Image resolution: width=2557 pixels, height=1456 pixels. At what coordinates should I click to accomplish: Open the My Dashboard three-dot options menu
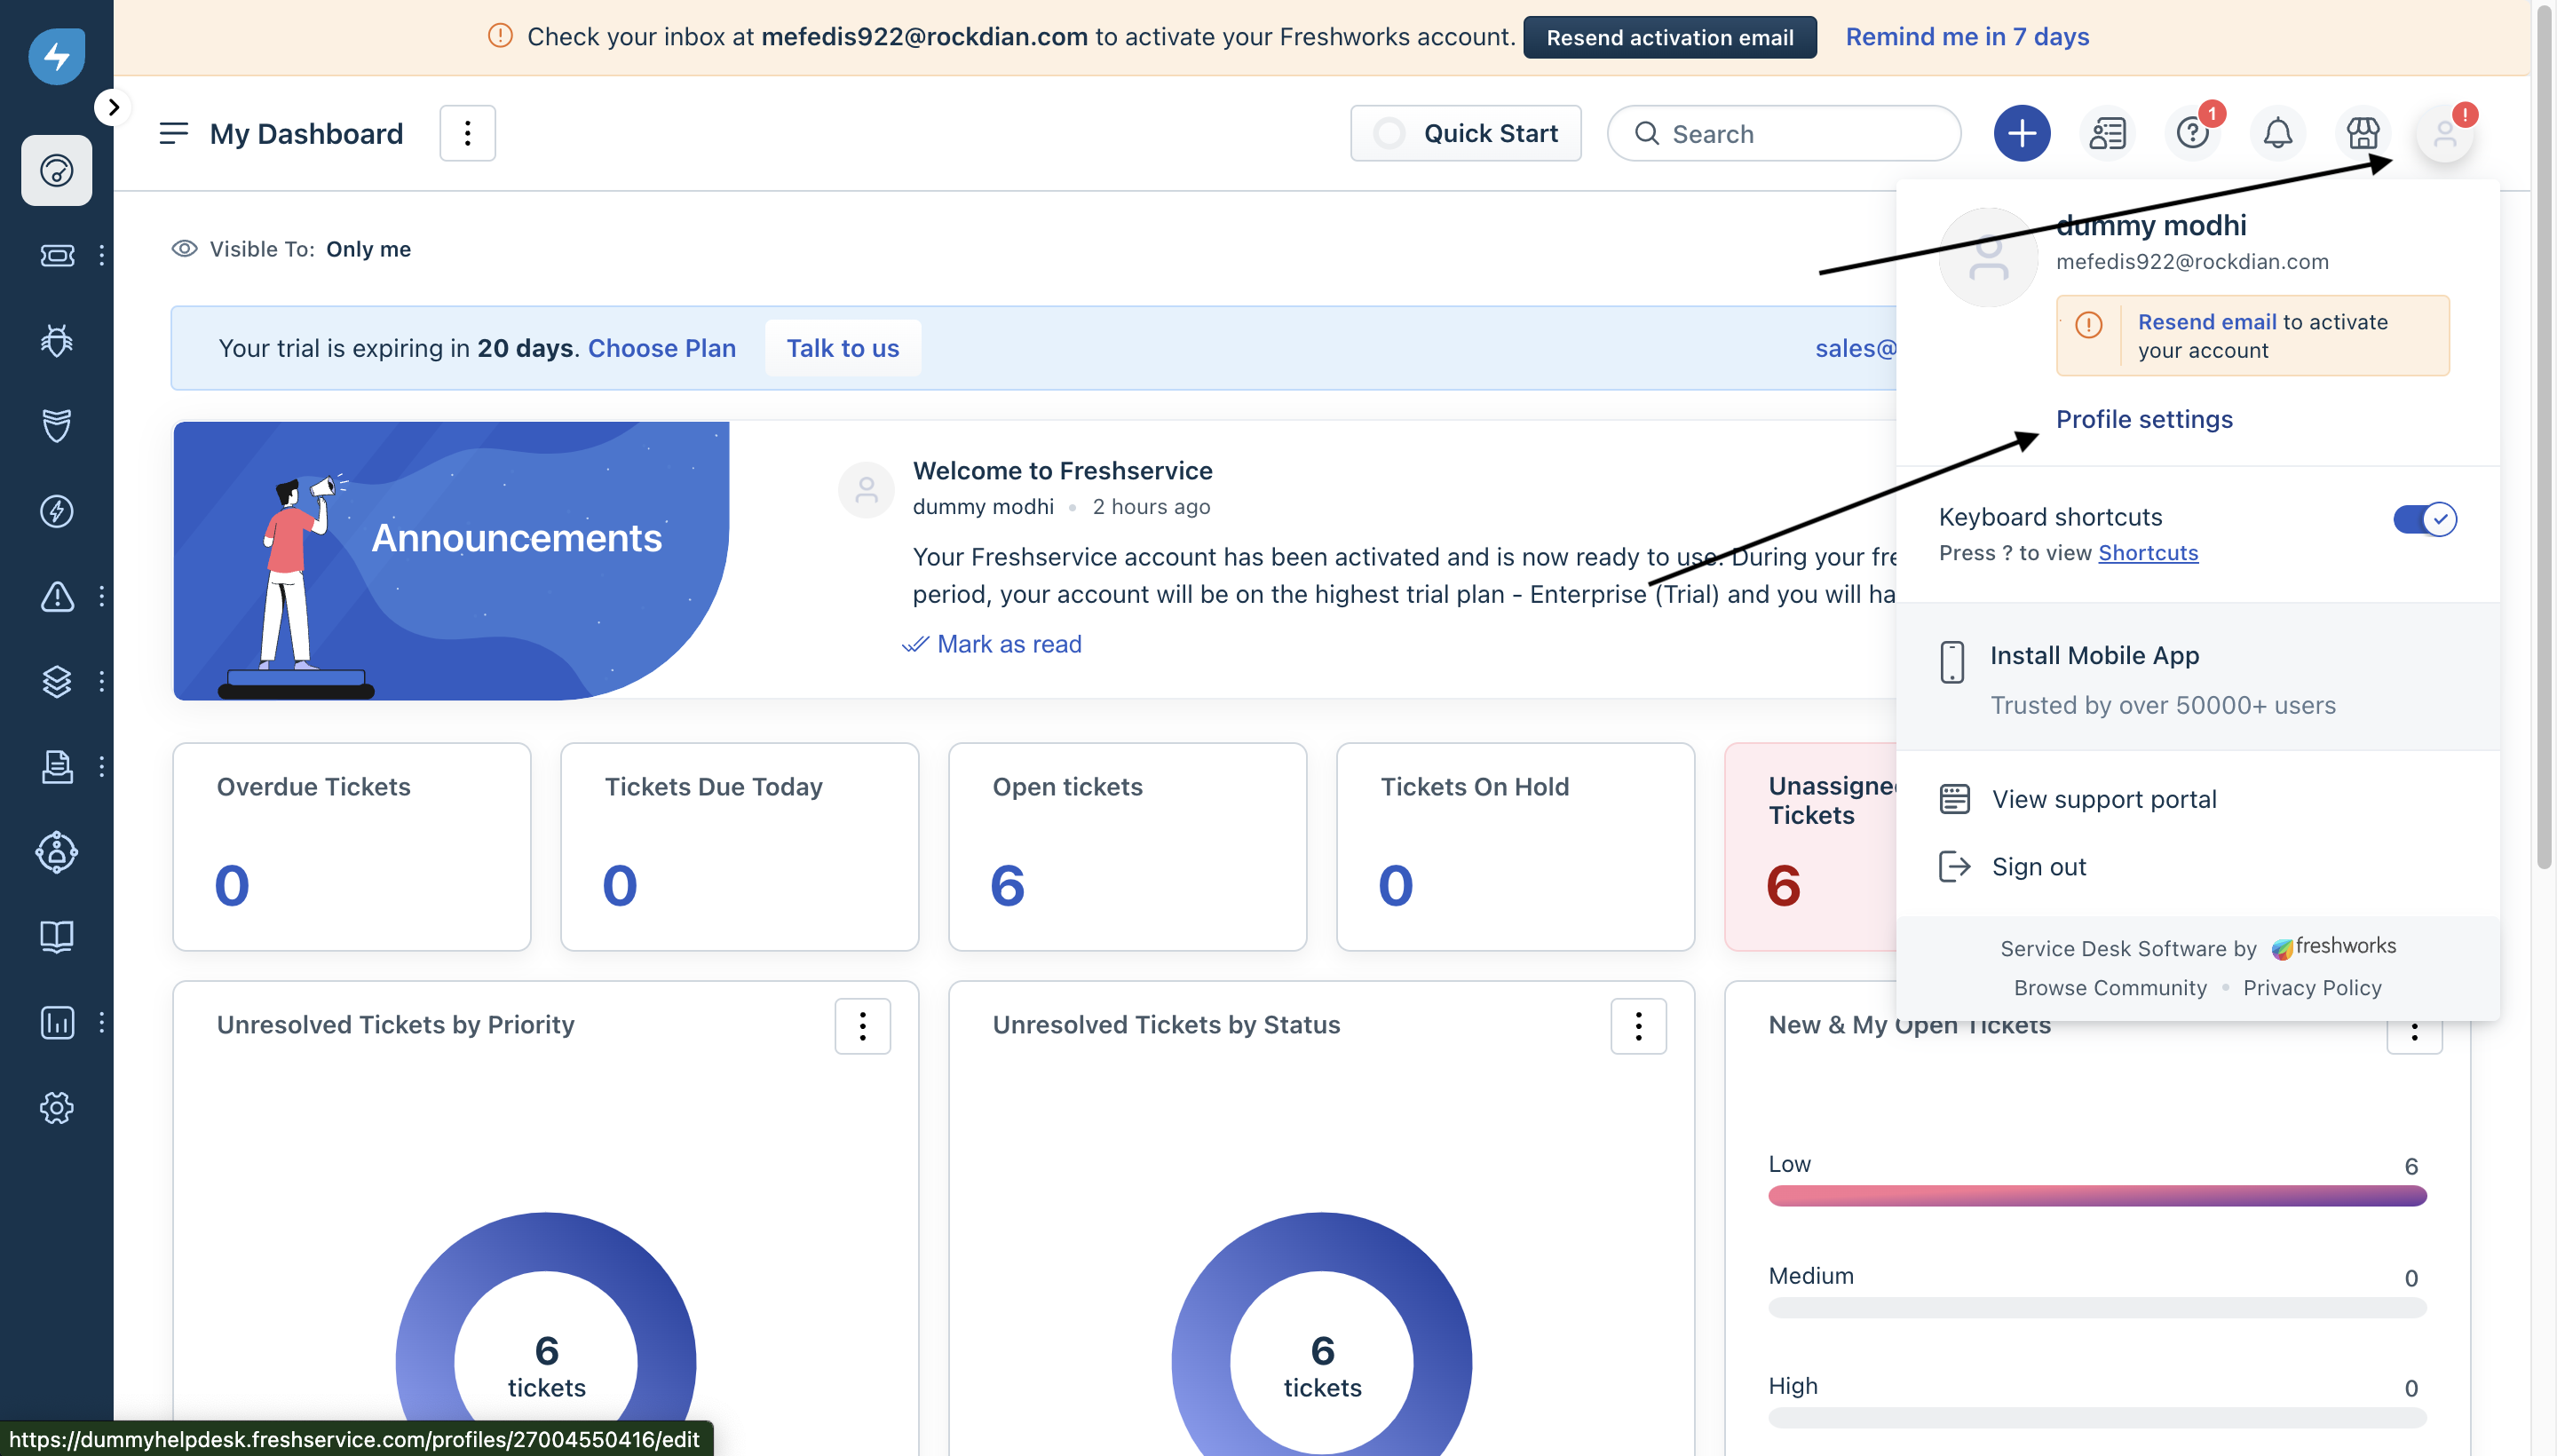[467, 133]
